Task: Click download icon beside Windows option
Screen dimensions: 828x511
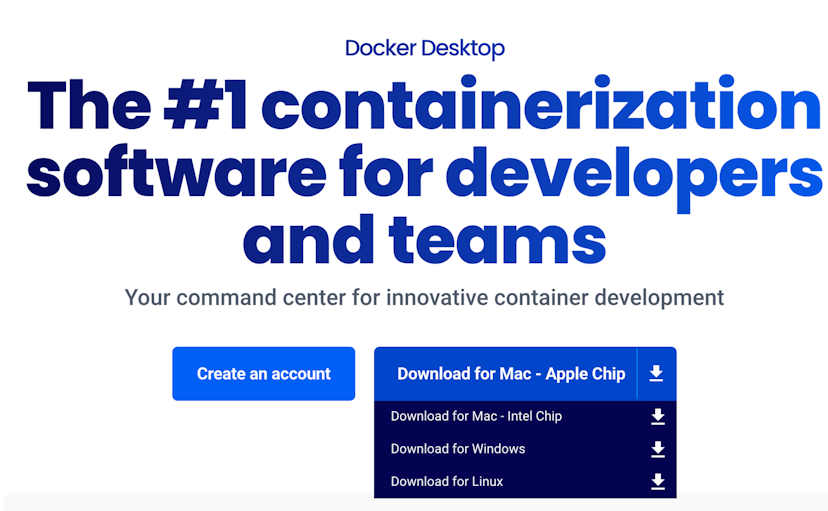Action: point(657,450)
